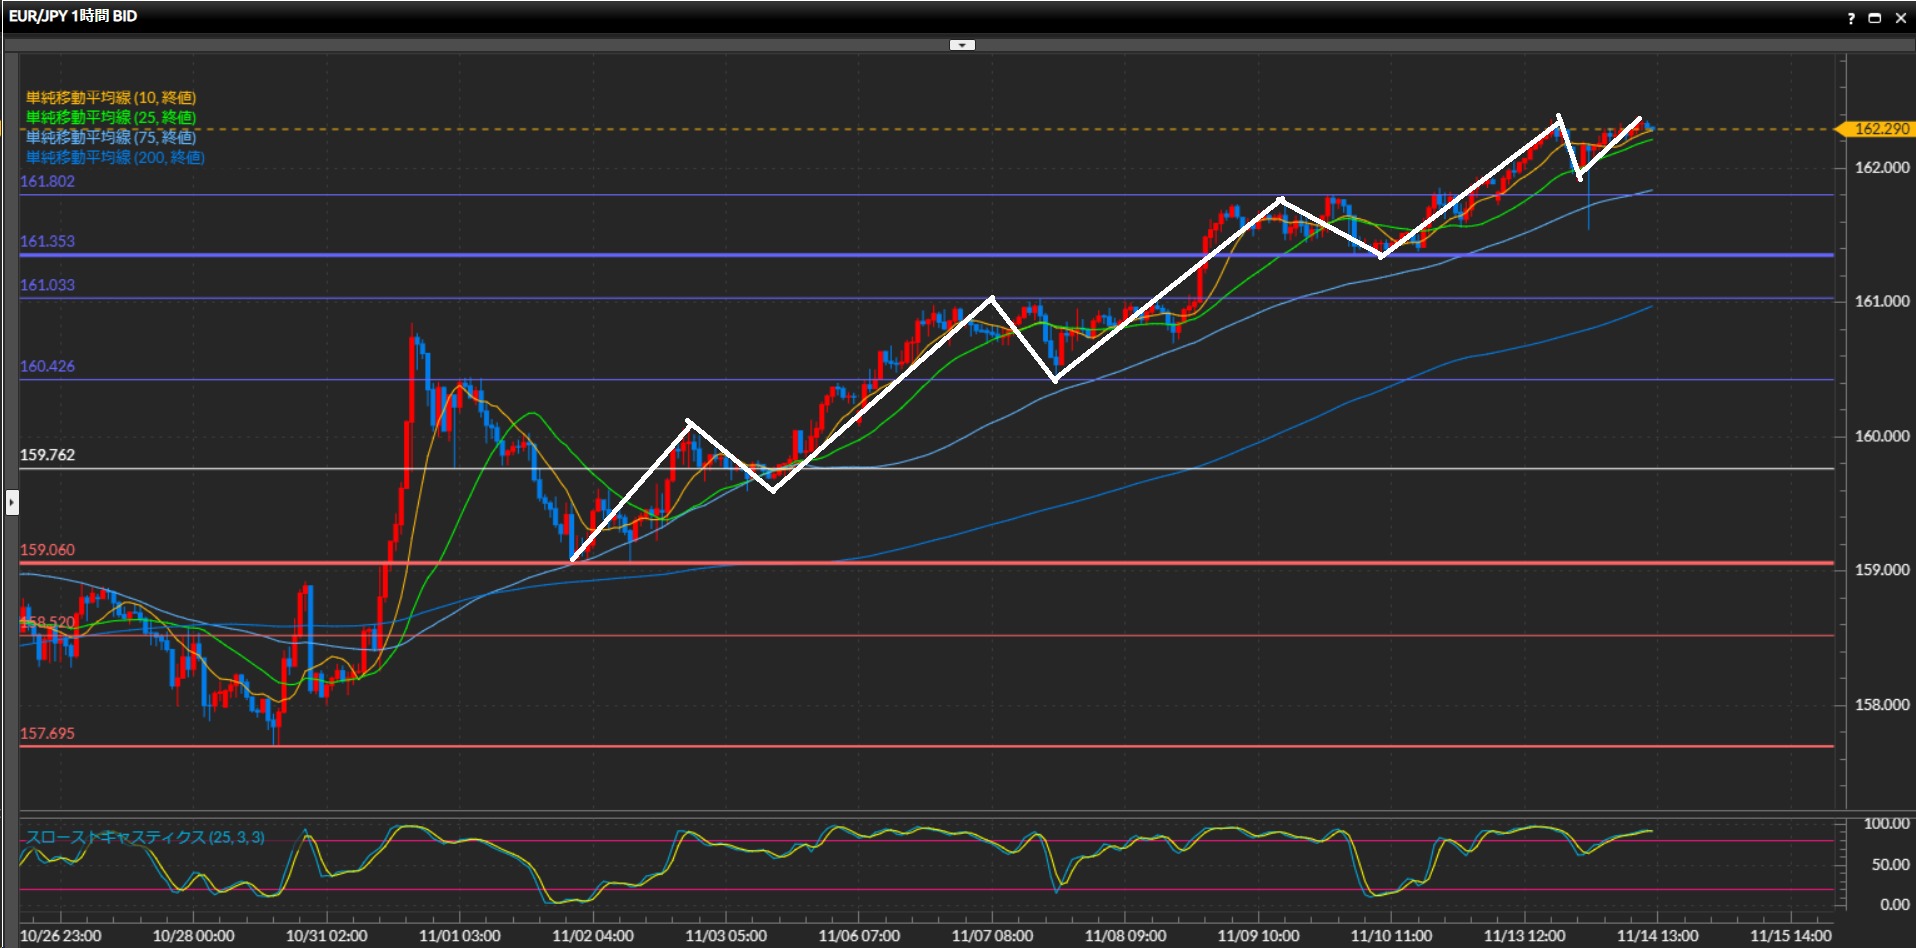1916x948 pixels.
Task: Expand the top toolbar dropdown arrow
Action: point(962,45)
